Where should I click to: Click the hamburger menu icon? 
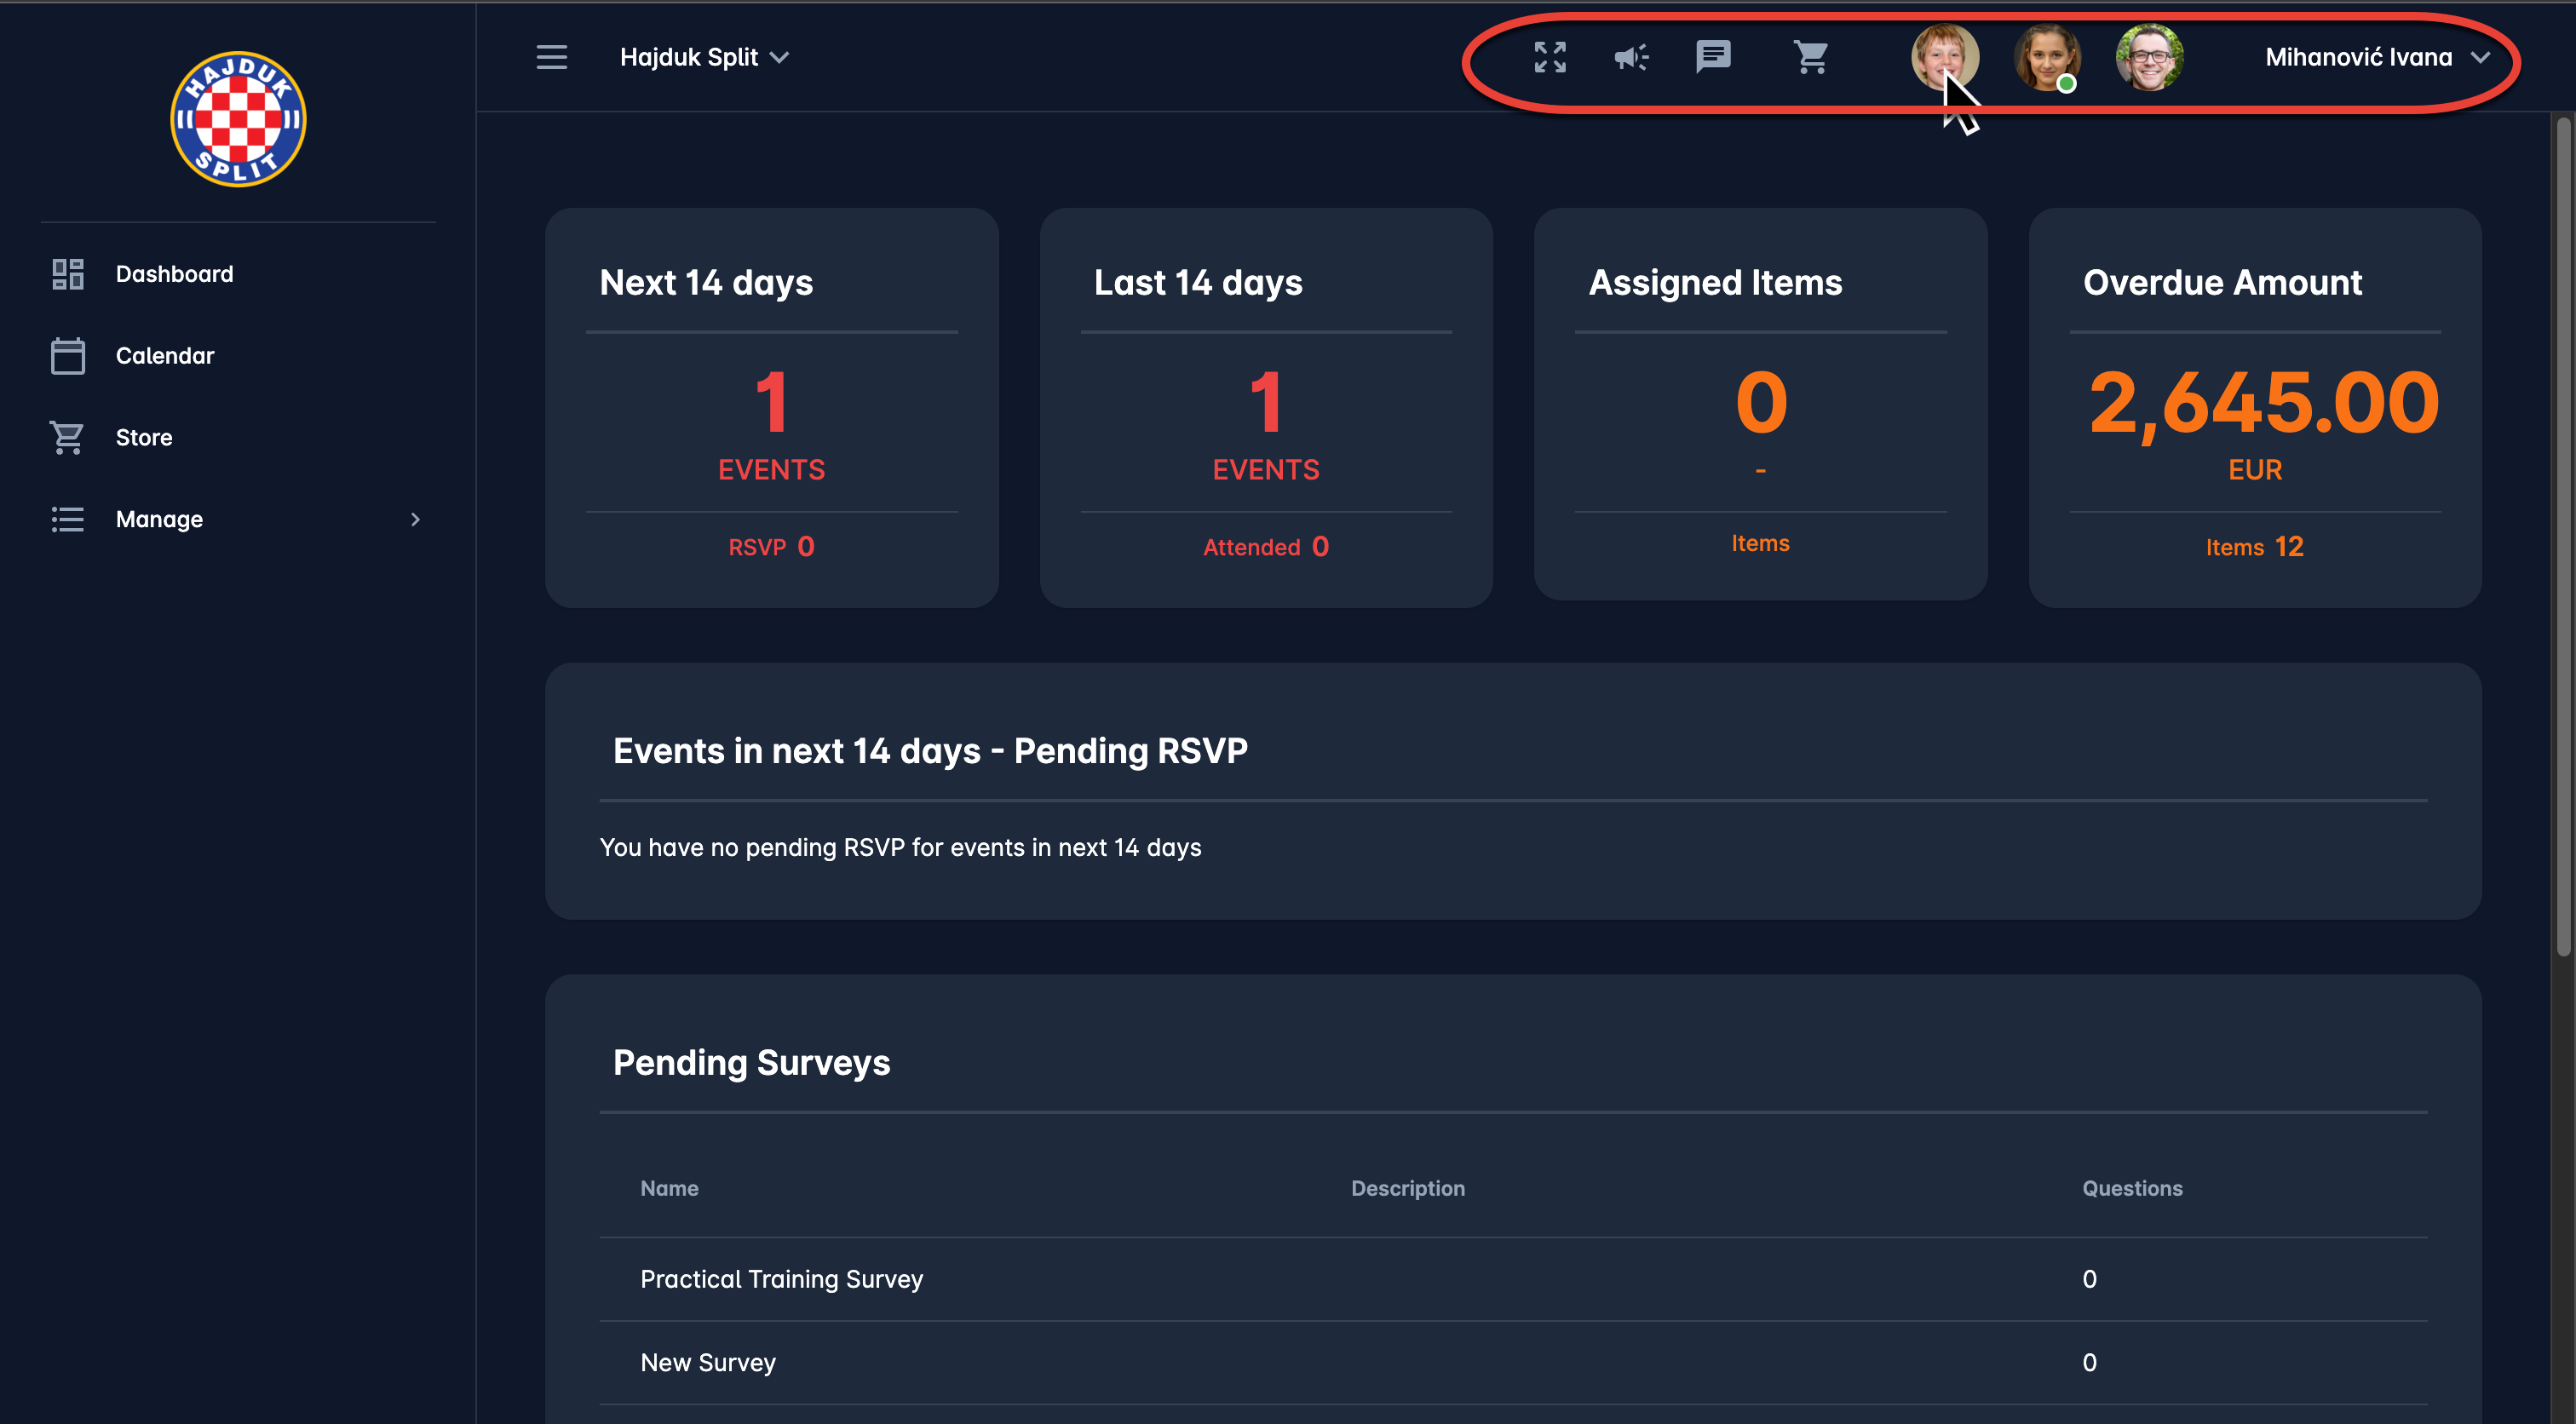pyautogui.click(x=551, y=57)
